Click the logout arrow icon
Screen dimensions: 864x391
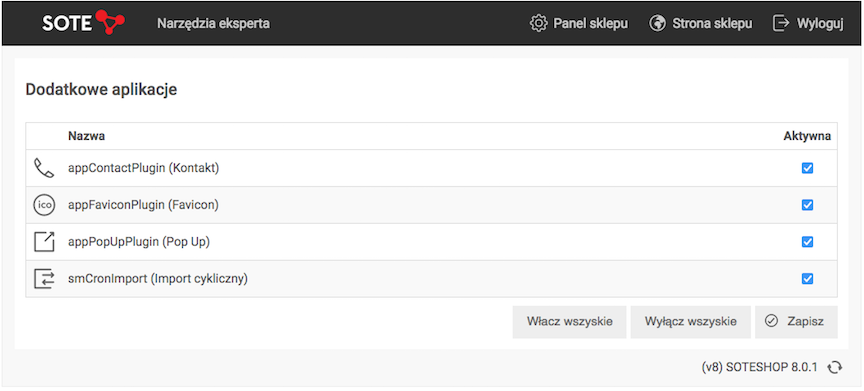pos(781,23)
